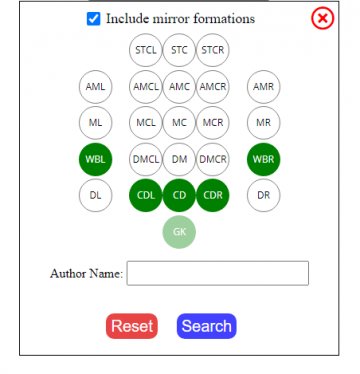Toggle the AMR position
This screenshot has height=374, width=360.
pyautogui.click(x=263, y=87)
